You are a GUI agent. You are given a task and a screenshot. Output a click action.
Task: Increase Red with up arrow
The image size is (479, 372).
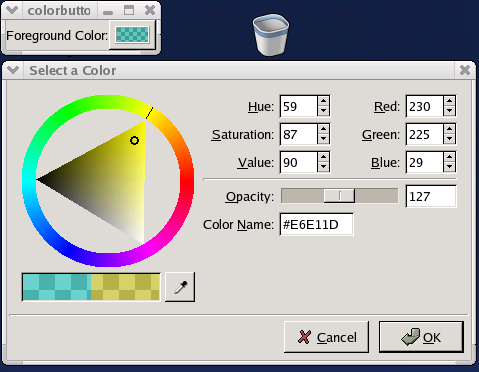coord(449,101)
